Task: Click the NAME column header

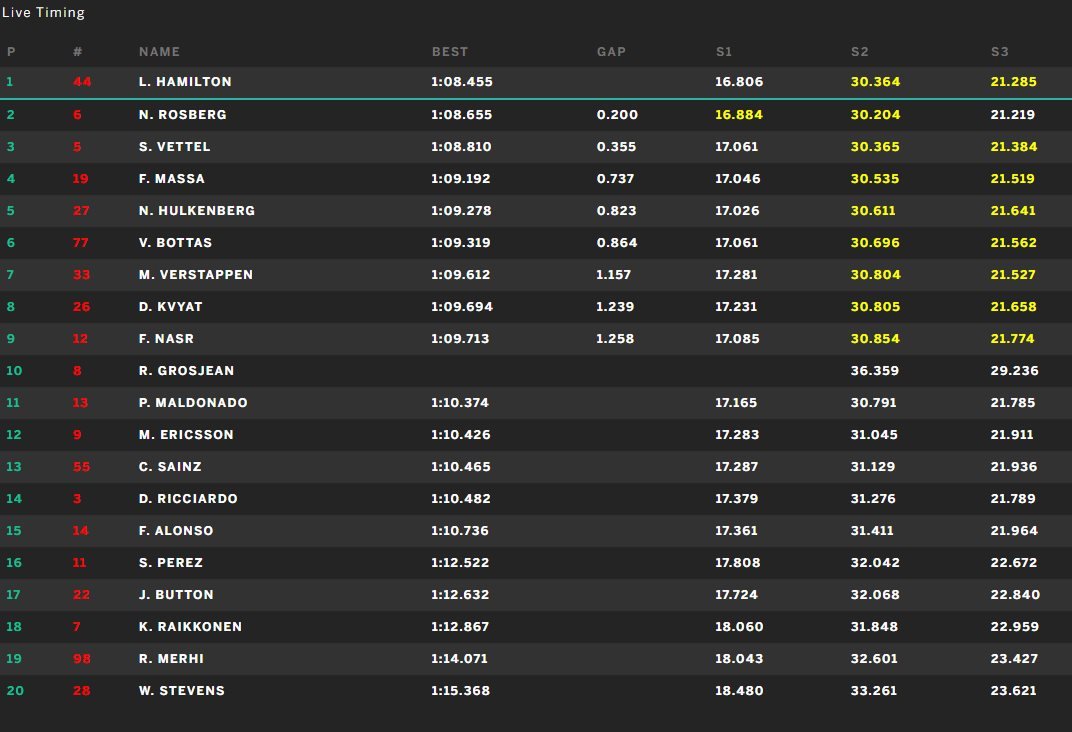Action: tap(159, 52)
